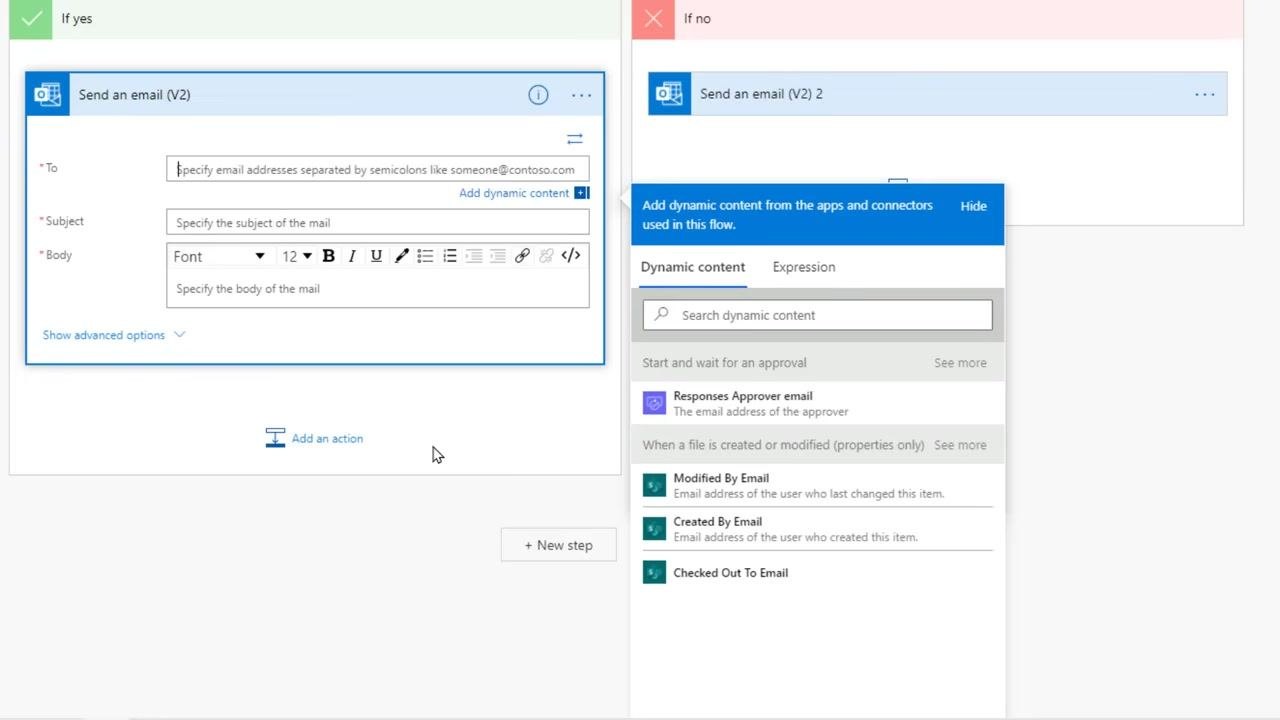Select Modified By Email dynamic content
Screen dimensions: 1280x720
pyautogui.click(x=818, y=485)
